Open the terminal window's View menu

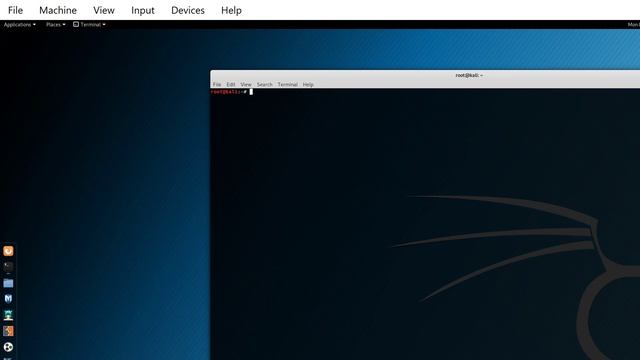246,84
